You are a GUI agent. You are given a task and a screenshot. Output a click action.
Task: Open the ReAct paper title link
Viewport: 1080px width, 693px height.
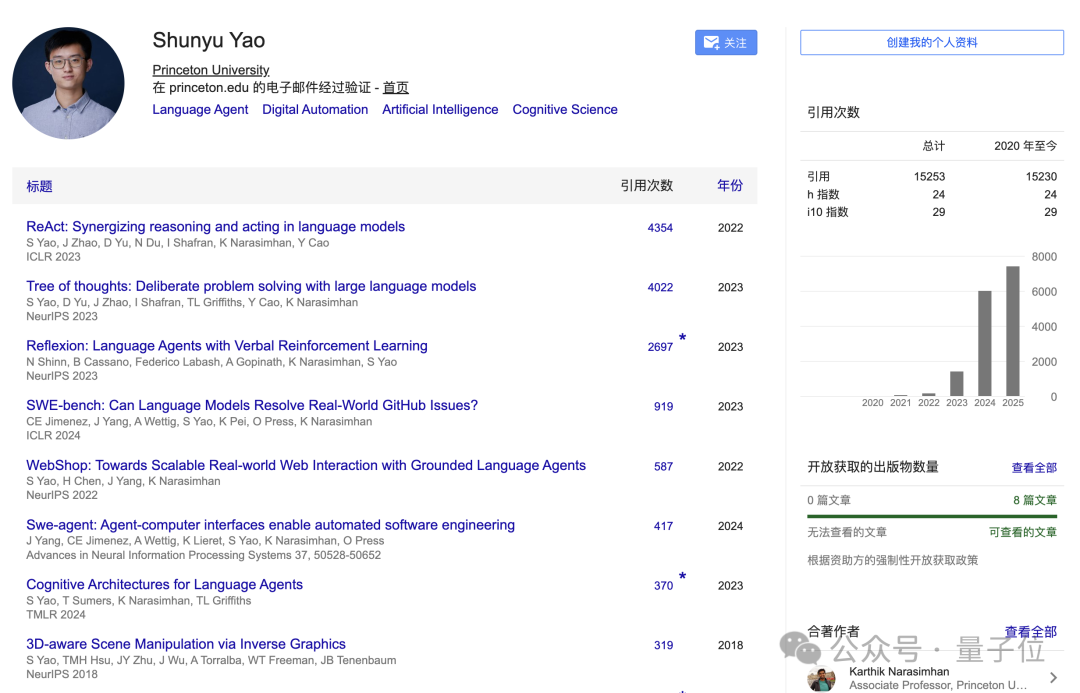tap(215, 227)
